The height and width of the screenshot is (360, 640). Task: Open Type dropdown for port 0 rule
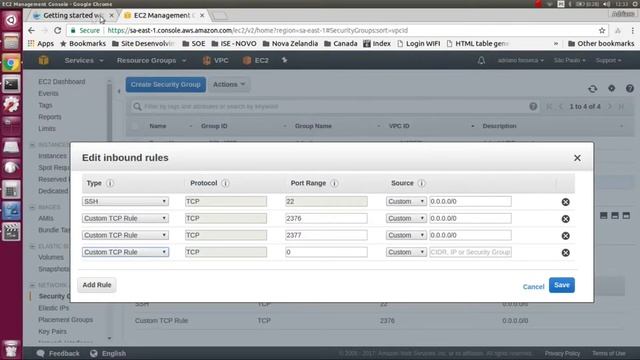(x=125, y=252)
